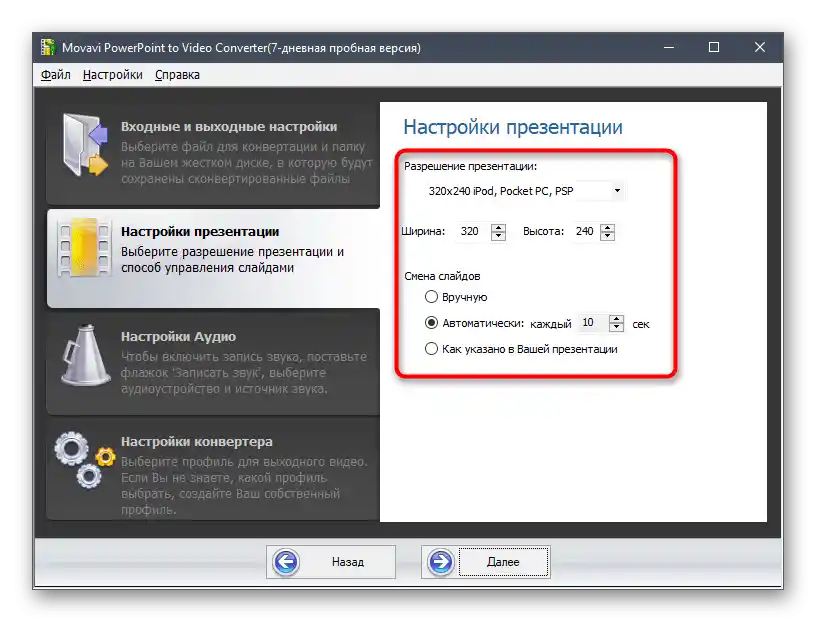Image resolution: width=816 pixels, height=622 pixels.
Task: Click the film strip presentation settings icon
Action: point(84,247)
